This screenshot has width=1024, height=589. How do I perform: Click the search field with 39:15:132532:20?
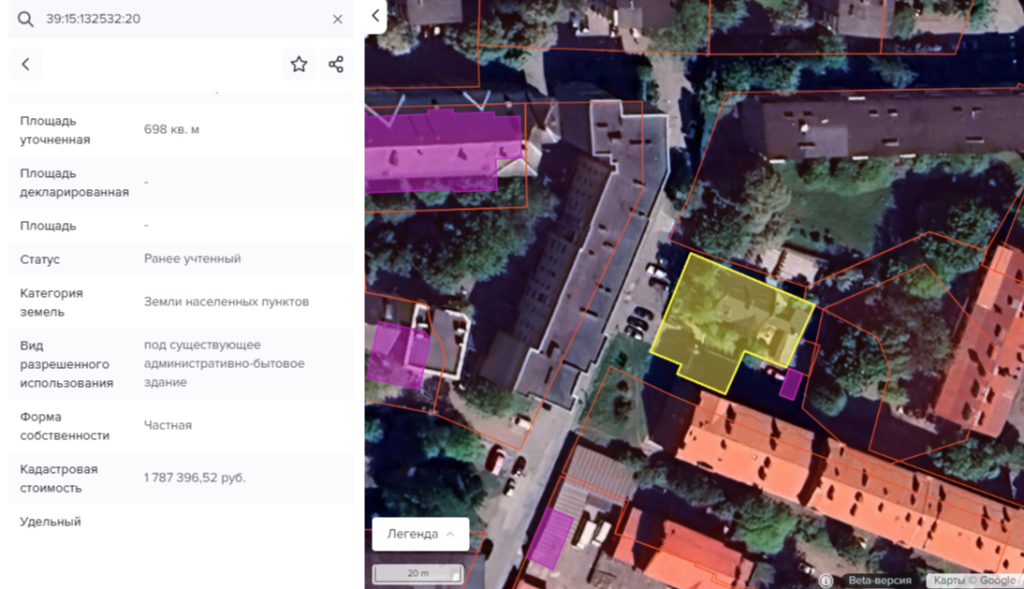pyautogui.click(x=182, y=19)
